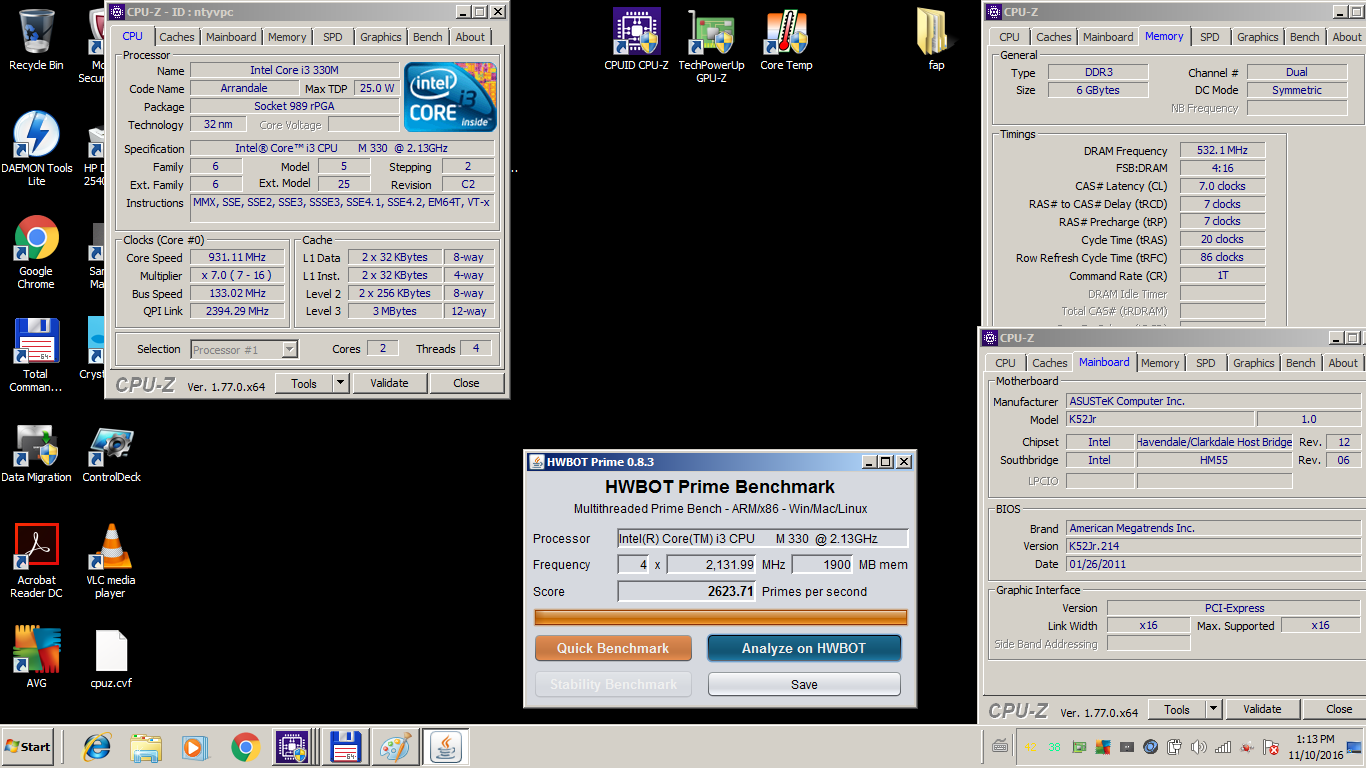This screenshot has height=768, width=1366.
Task: Open Windows Explorer from the taskbar
Action: [x=146, y=747]
